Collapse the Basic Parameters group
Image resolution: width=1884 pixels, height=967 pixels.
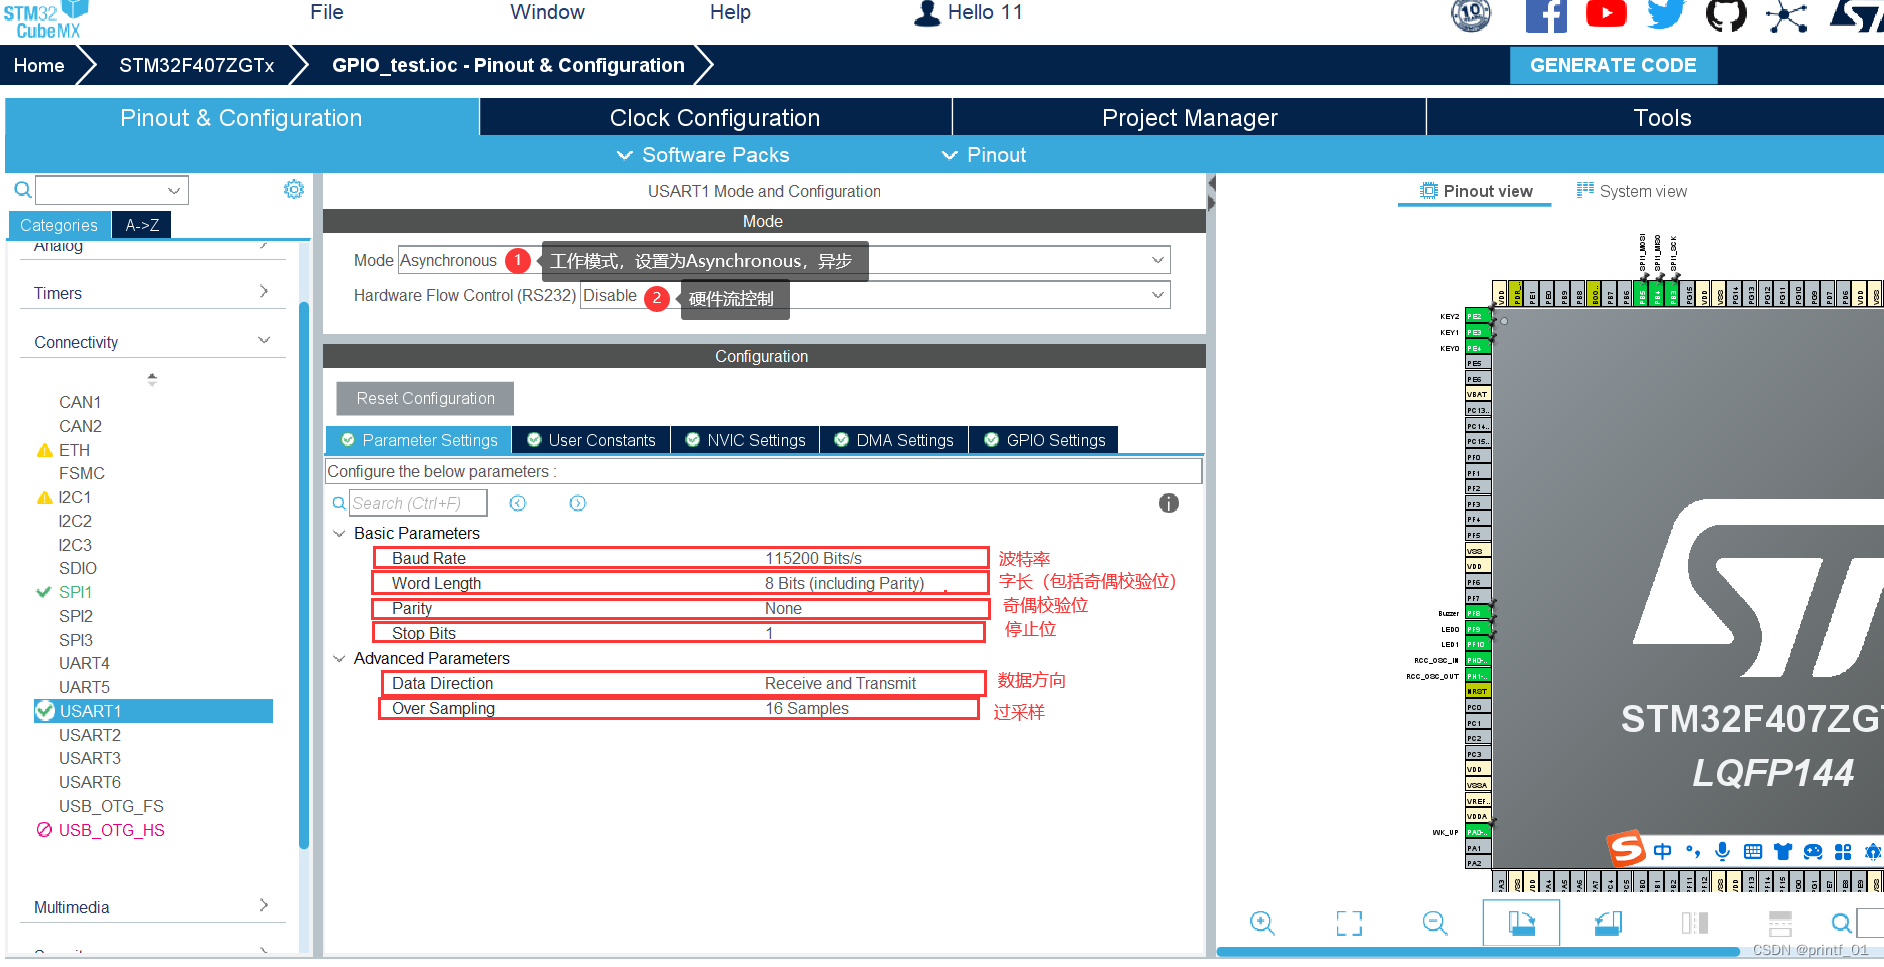point(339,533)
